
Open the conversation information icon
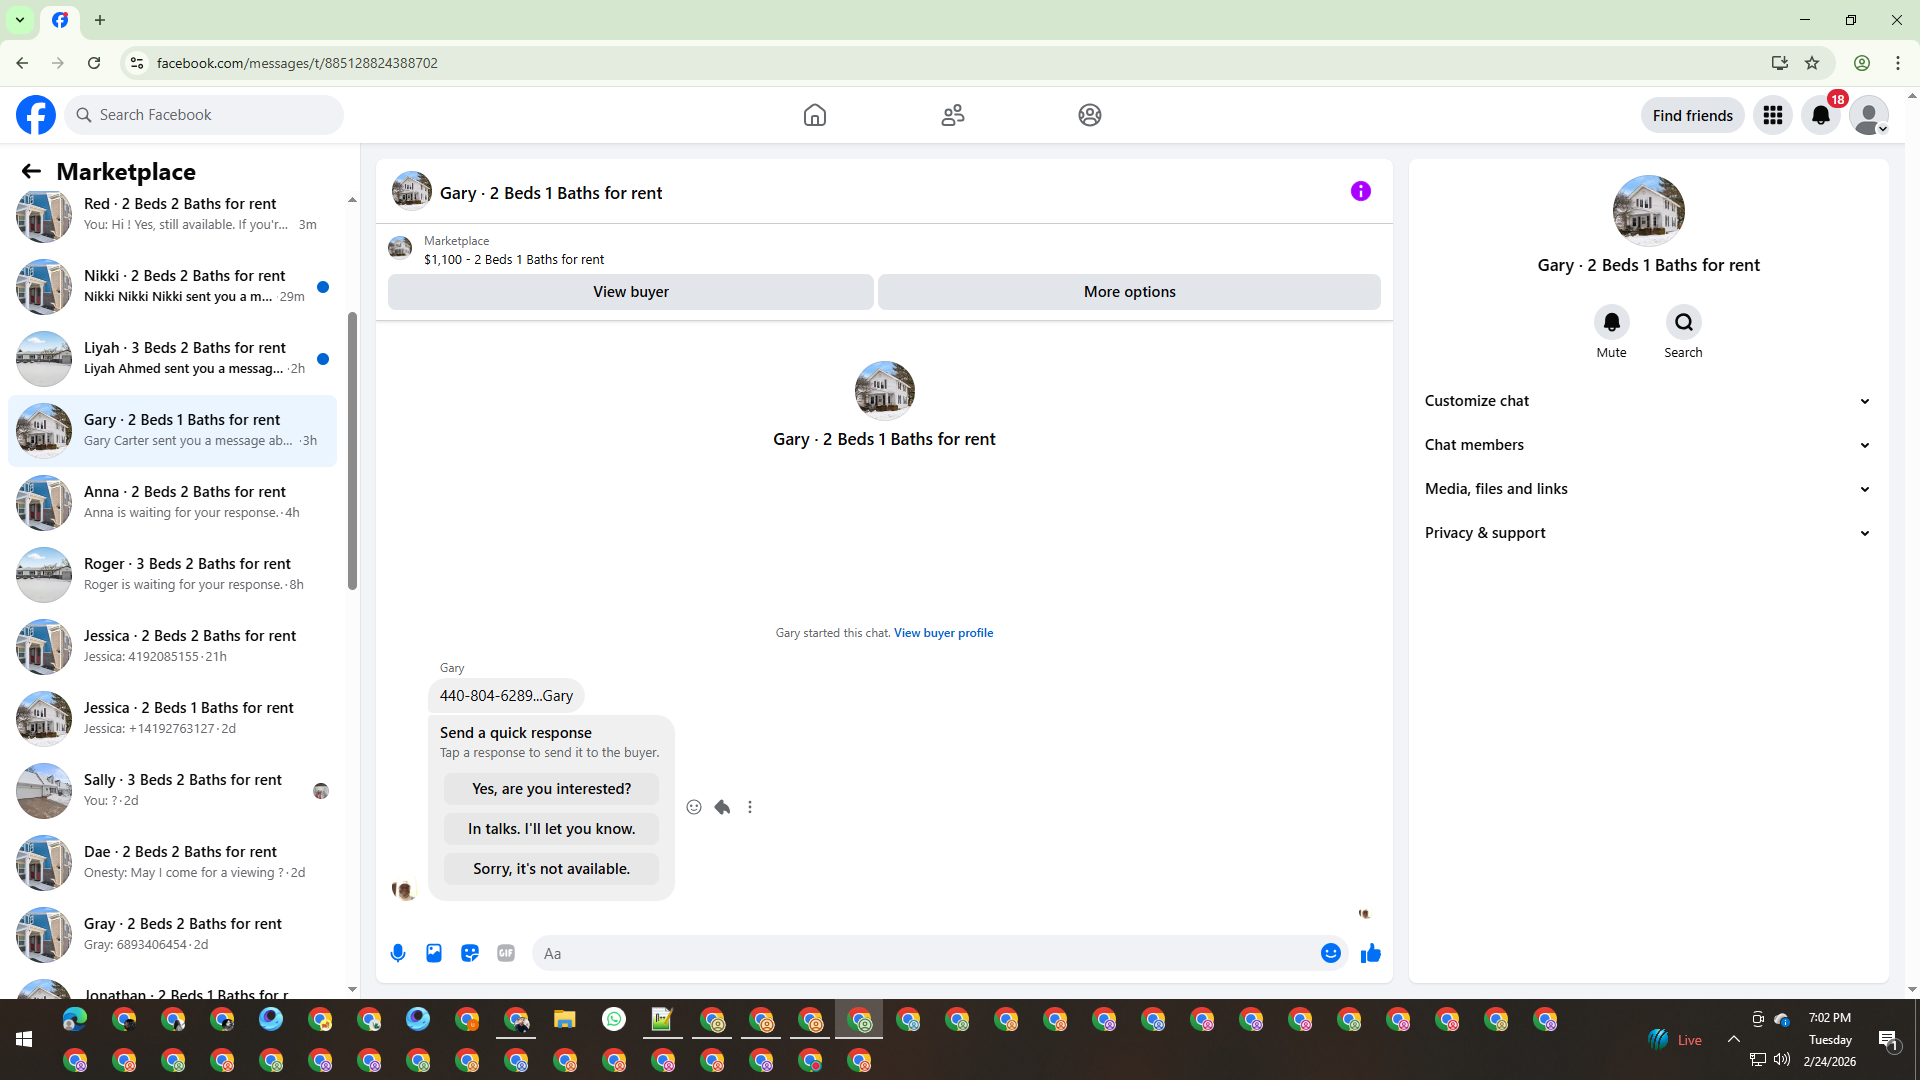[x=1360, y=191]
